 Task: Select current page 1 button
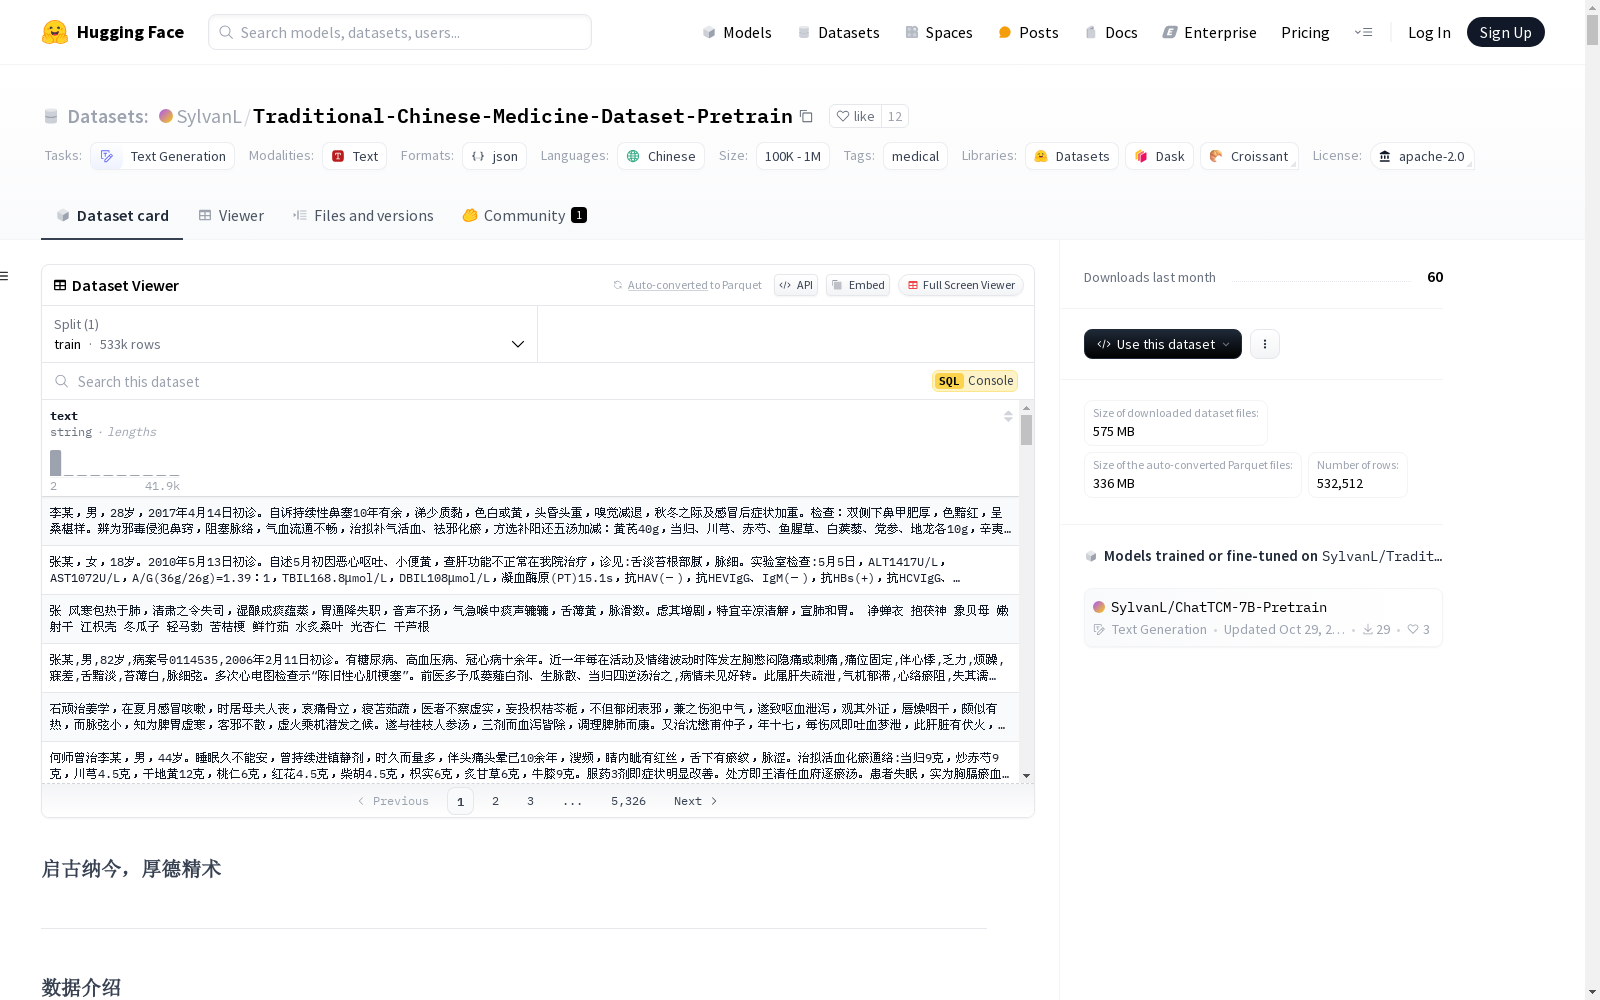coord(460,801)
